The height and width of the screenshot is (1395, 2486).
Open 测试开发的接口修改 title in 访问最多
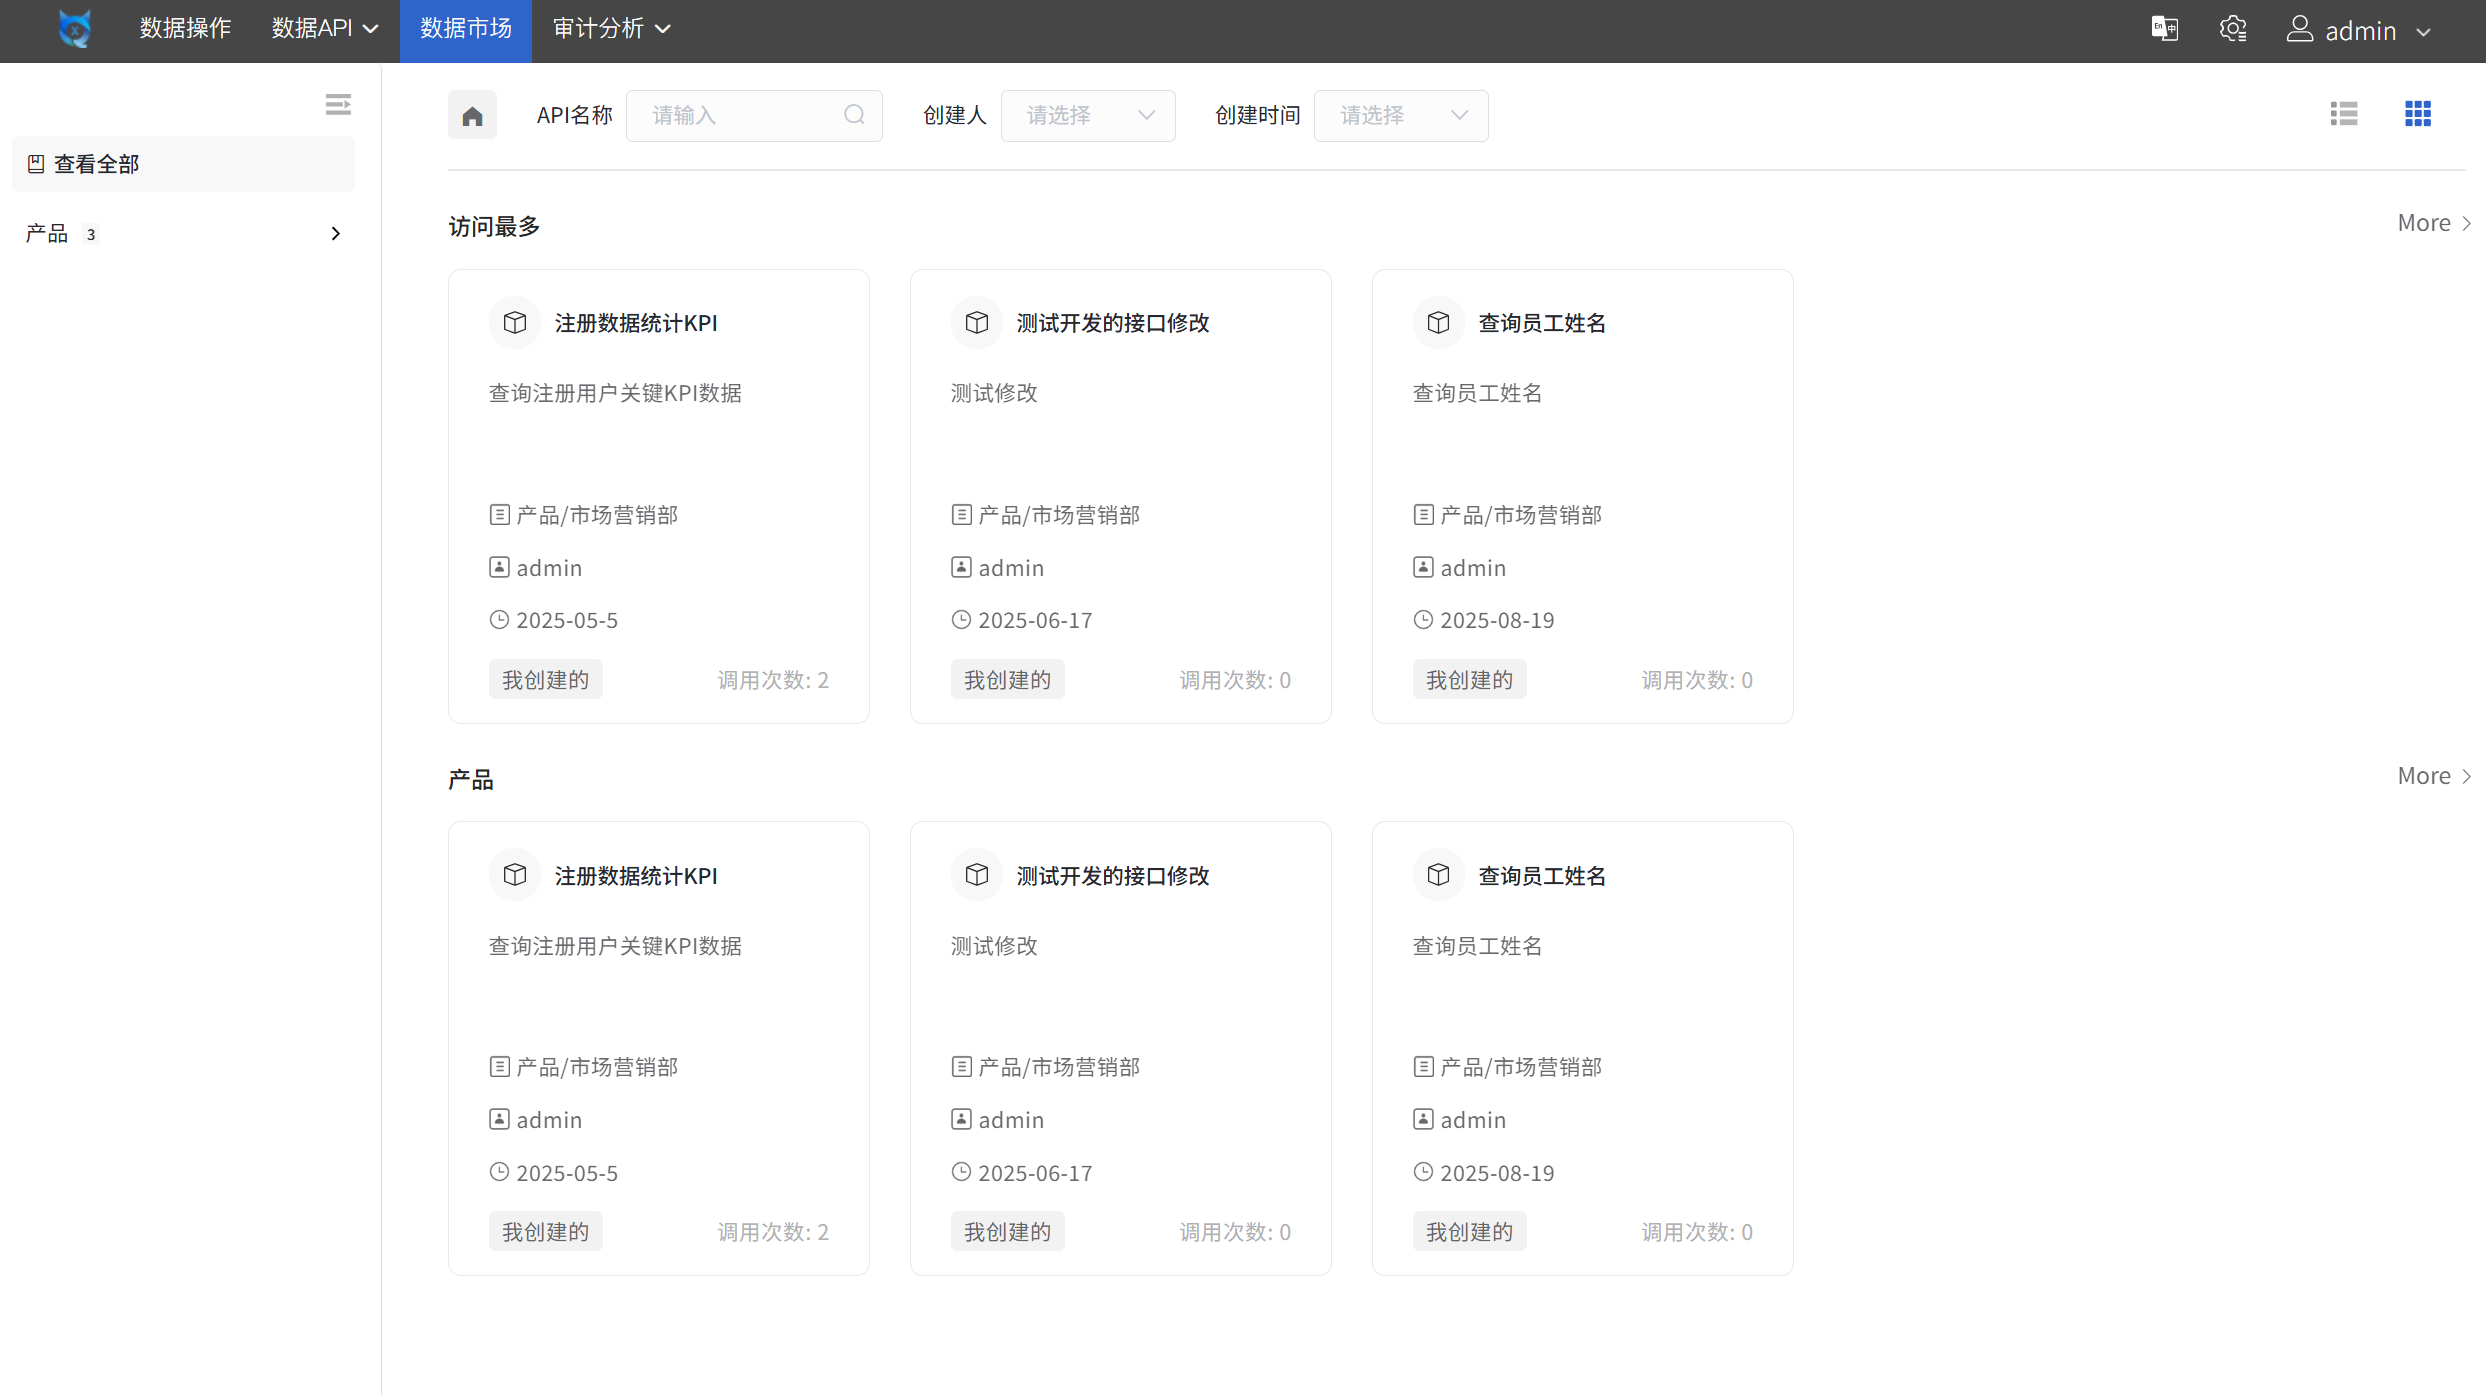pos(1113,323)
